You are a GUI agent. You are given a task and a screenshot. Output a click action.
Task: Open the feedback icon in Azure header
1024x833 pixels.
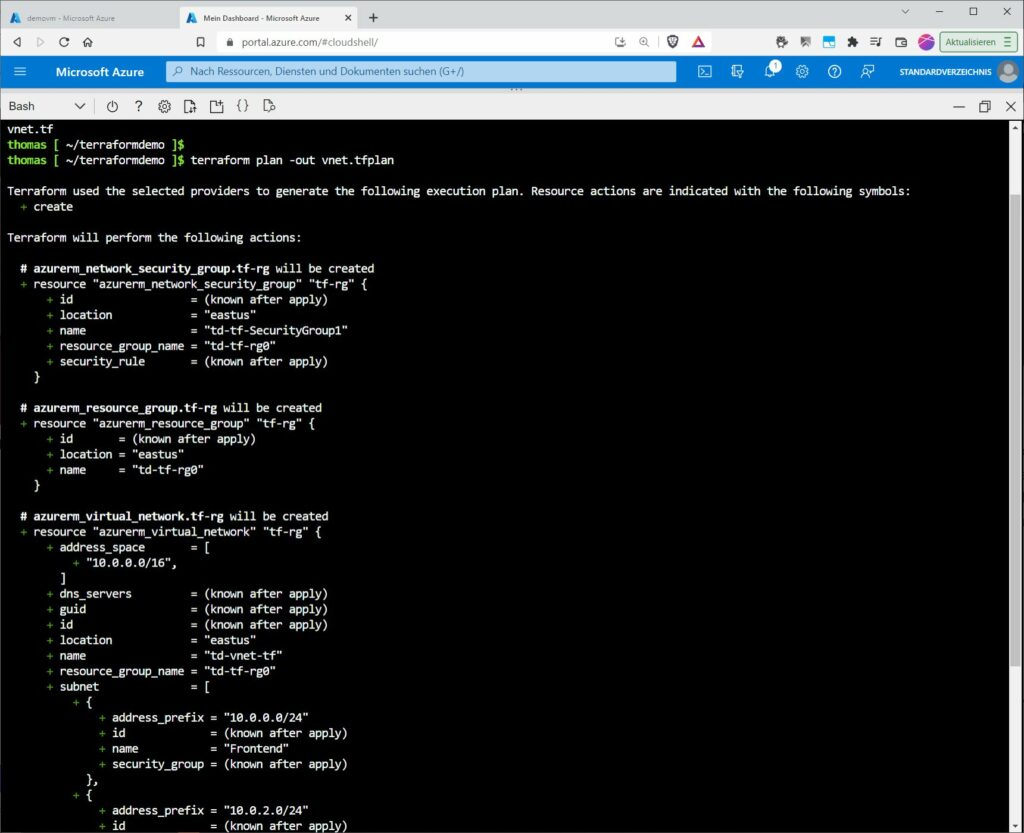pyautogui.click(x=867, y=72)
